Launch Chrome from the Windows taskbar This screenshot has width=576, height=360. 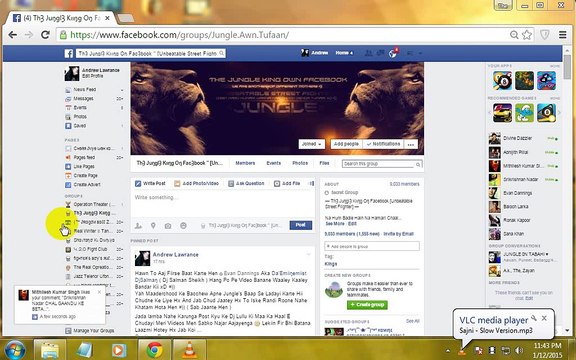[155, 349]
